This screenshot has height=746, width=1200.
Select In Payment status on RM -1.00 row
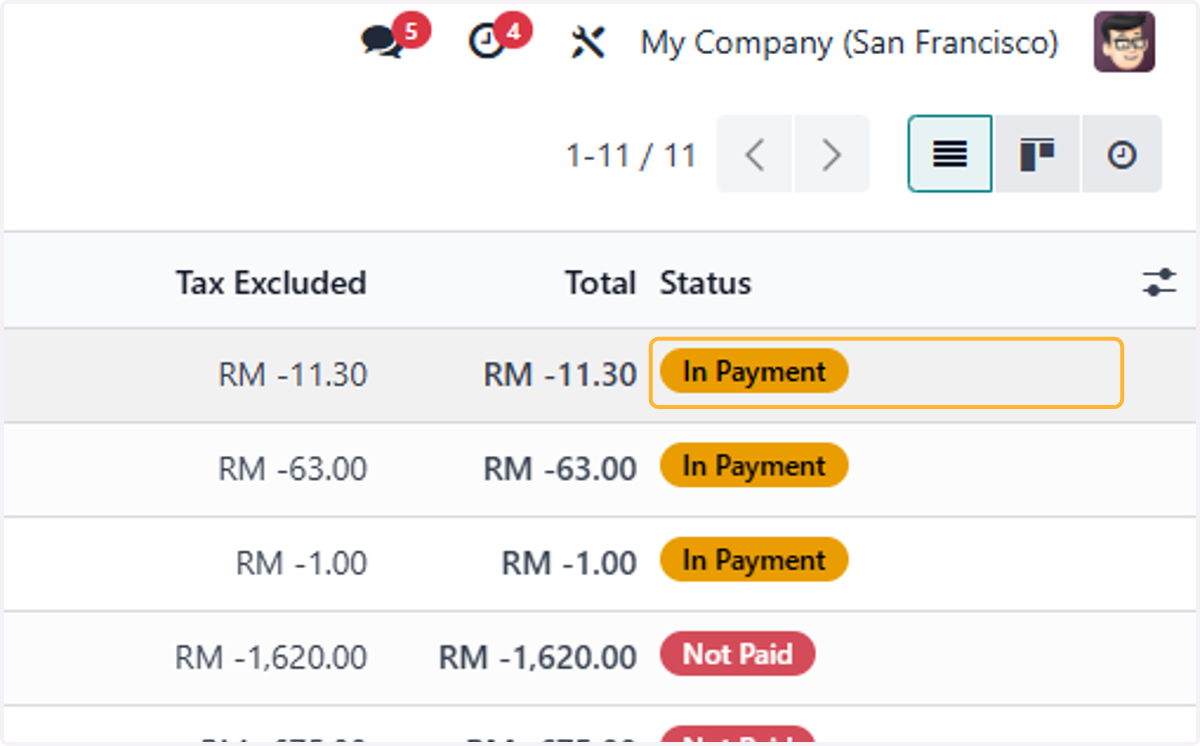point(754,560)
